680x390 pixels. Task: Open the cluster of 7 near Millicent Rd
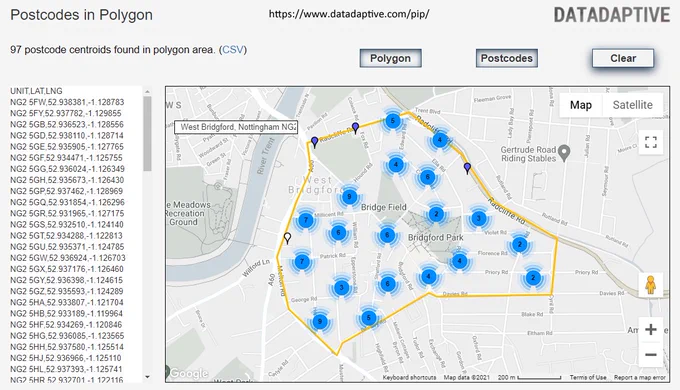click(x=306, y=220)
